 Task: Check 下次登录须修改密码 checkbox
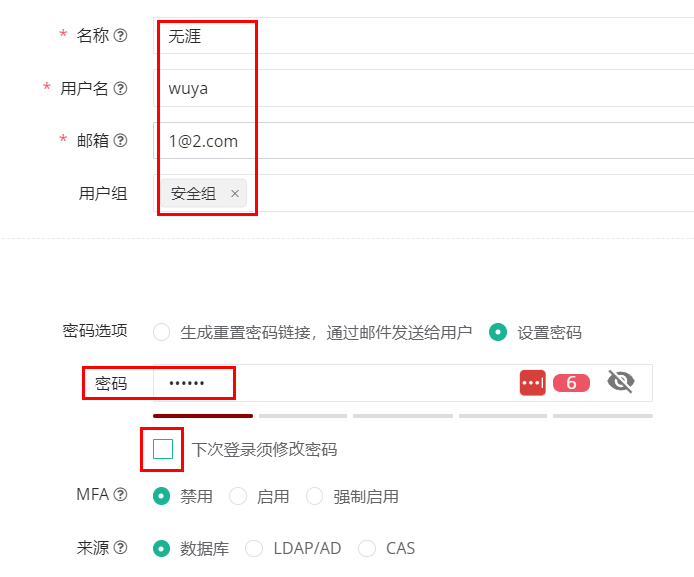163,449
